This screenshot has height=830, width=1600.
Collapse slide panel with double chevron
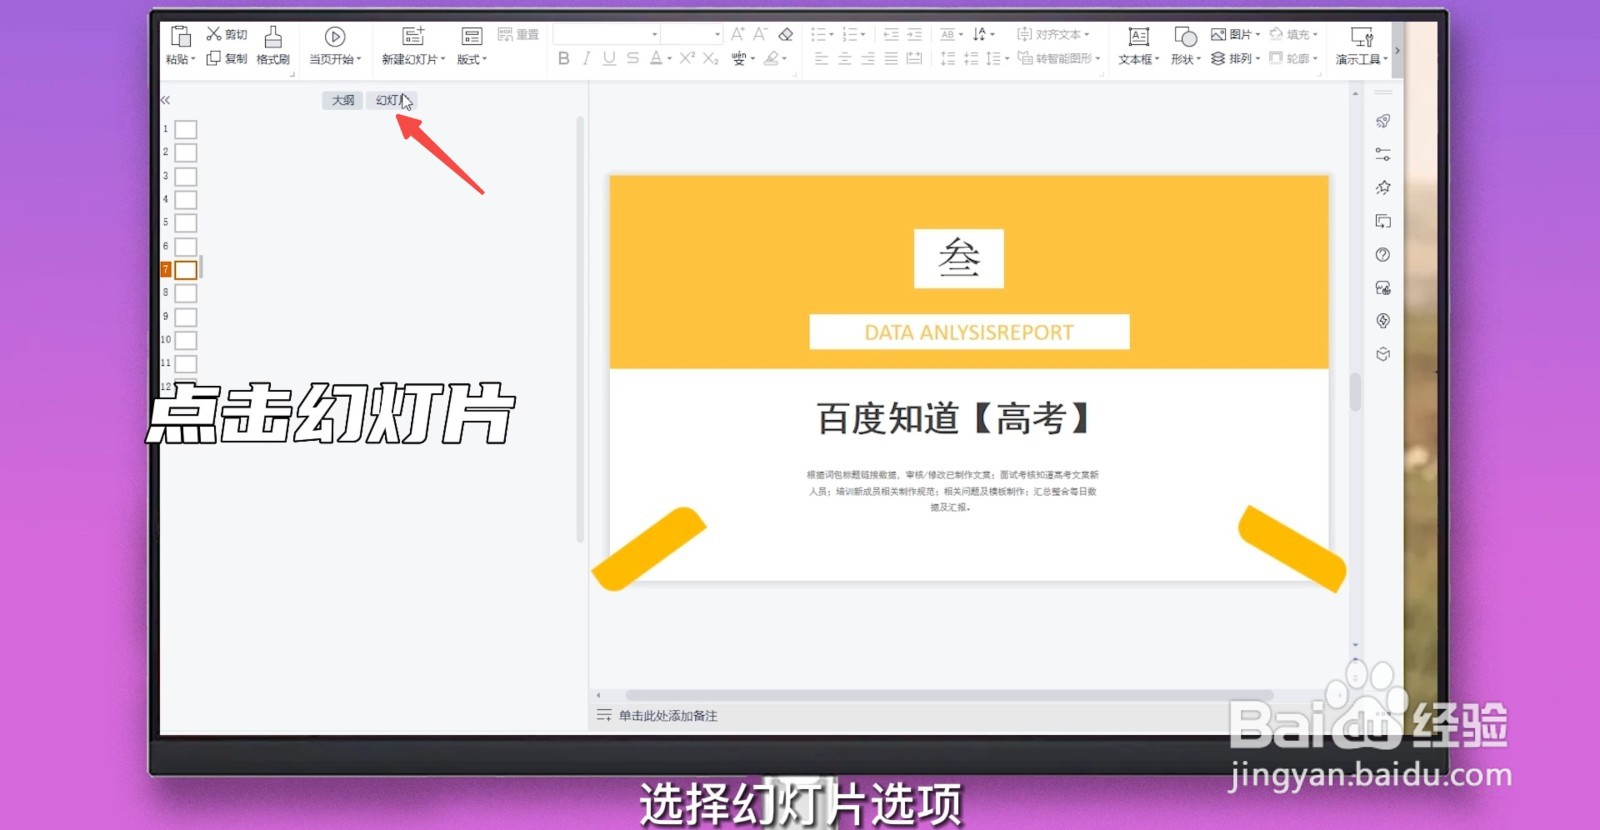[166, 100]
